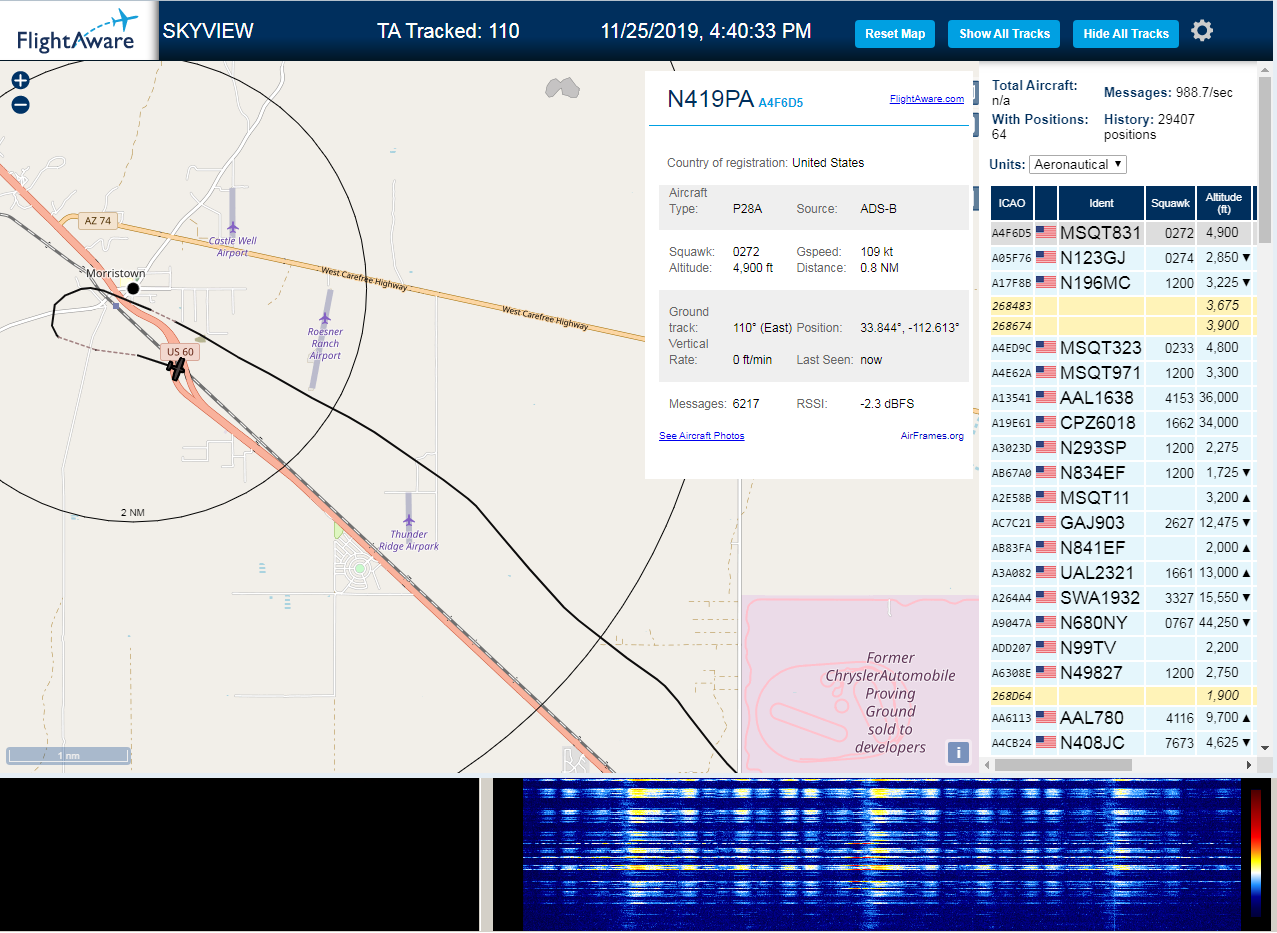Click the FlightAware logo
Image resolution: width=1277 pixels, height=933 pixels.
[78, 31]
